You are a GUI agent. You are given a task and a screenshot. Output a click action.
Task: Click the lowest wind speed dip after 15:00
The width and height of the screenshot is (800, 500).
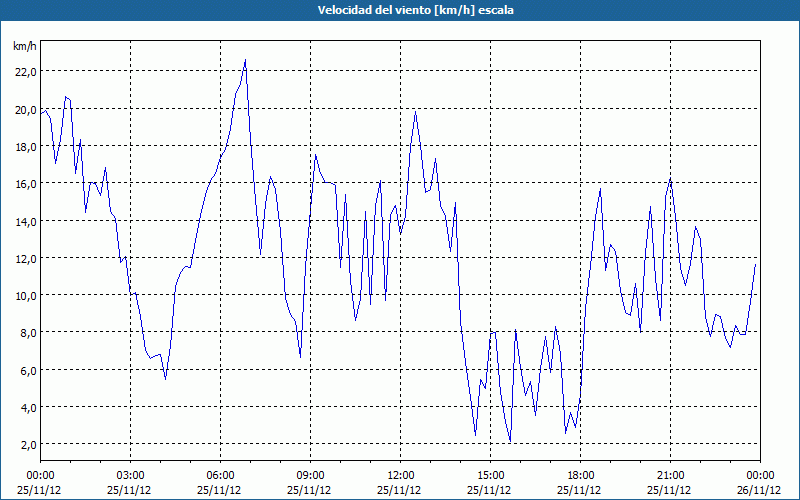(x=510, y=441)
